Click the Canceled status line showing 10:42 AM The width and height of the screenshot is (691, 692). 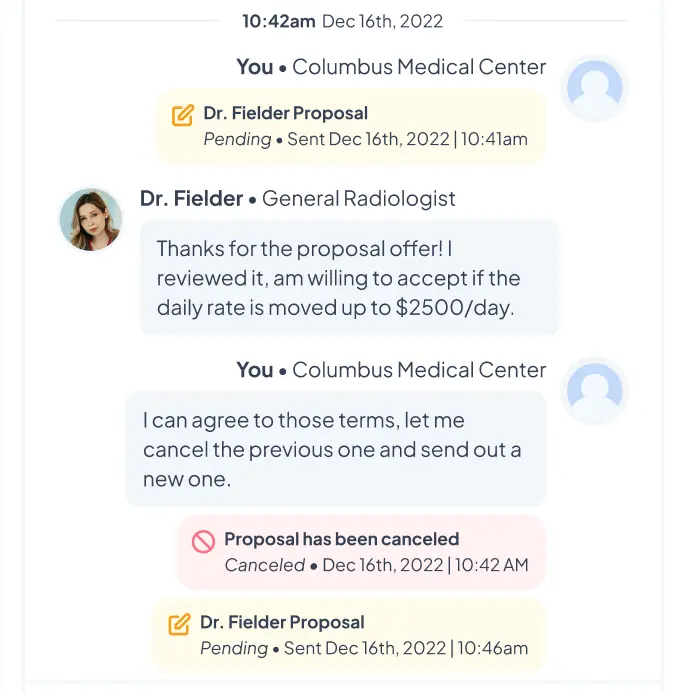click(x=376, y=565)
